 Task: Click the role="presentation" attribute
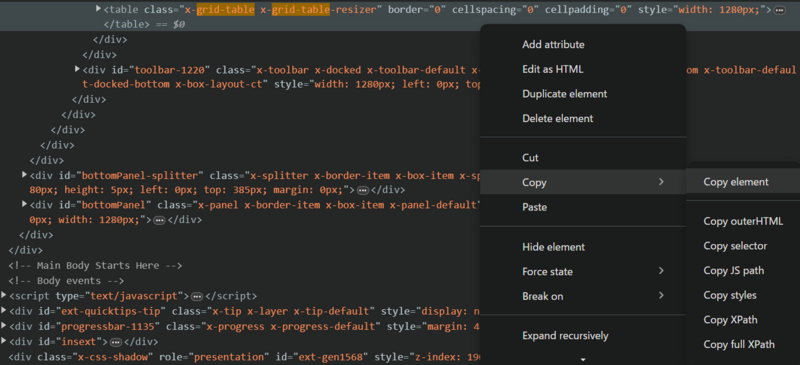213,357
